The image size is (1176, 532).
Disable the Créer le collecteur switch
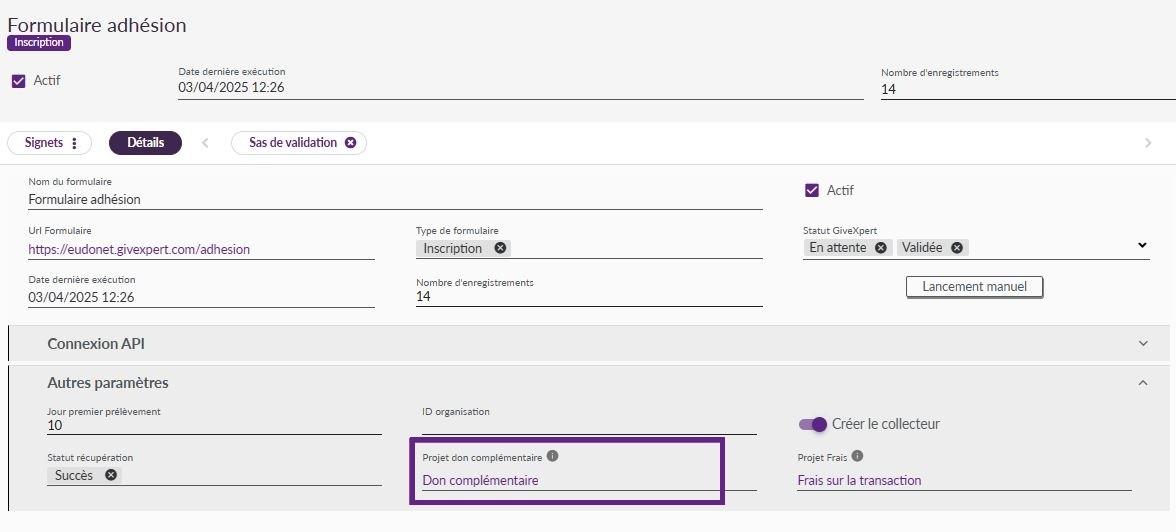pyautogui.click(x=812, y=424)
